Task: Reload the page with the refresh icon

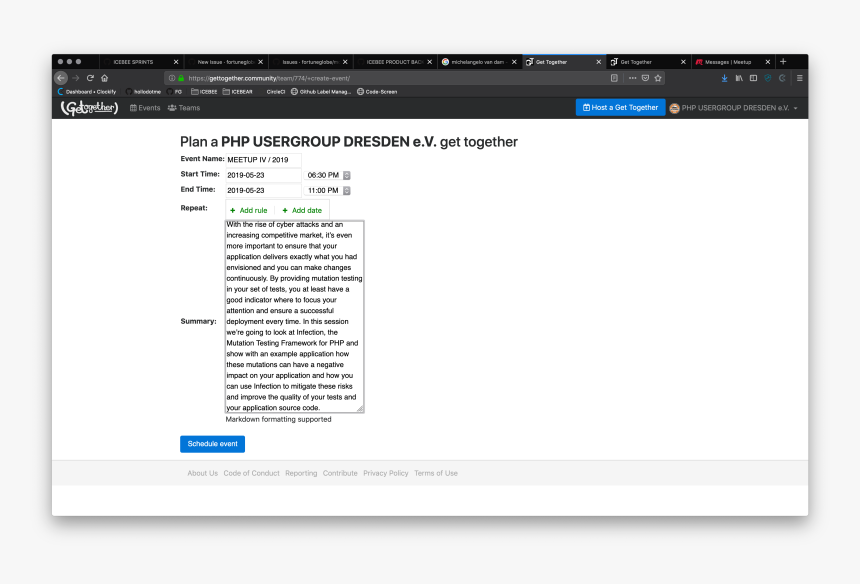Action: click(90, 78)
